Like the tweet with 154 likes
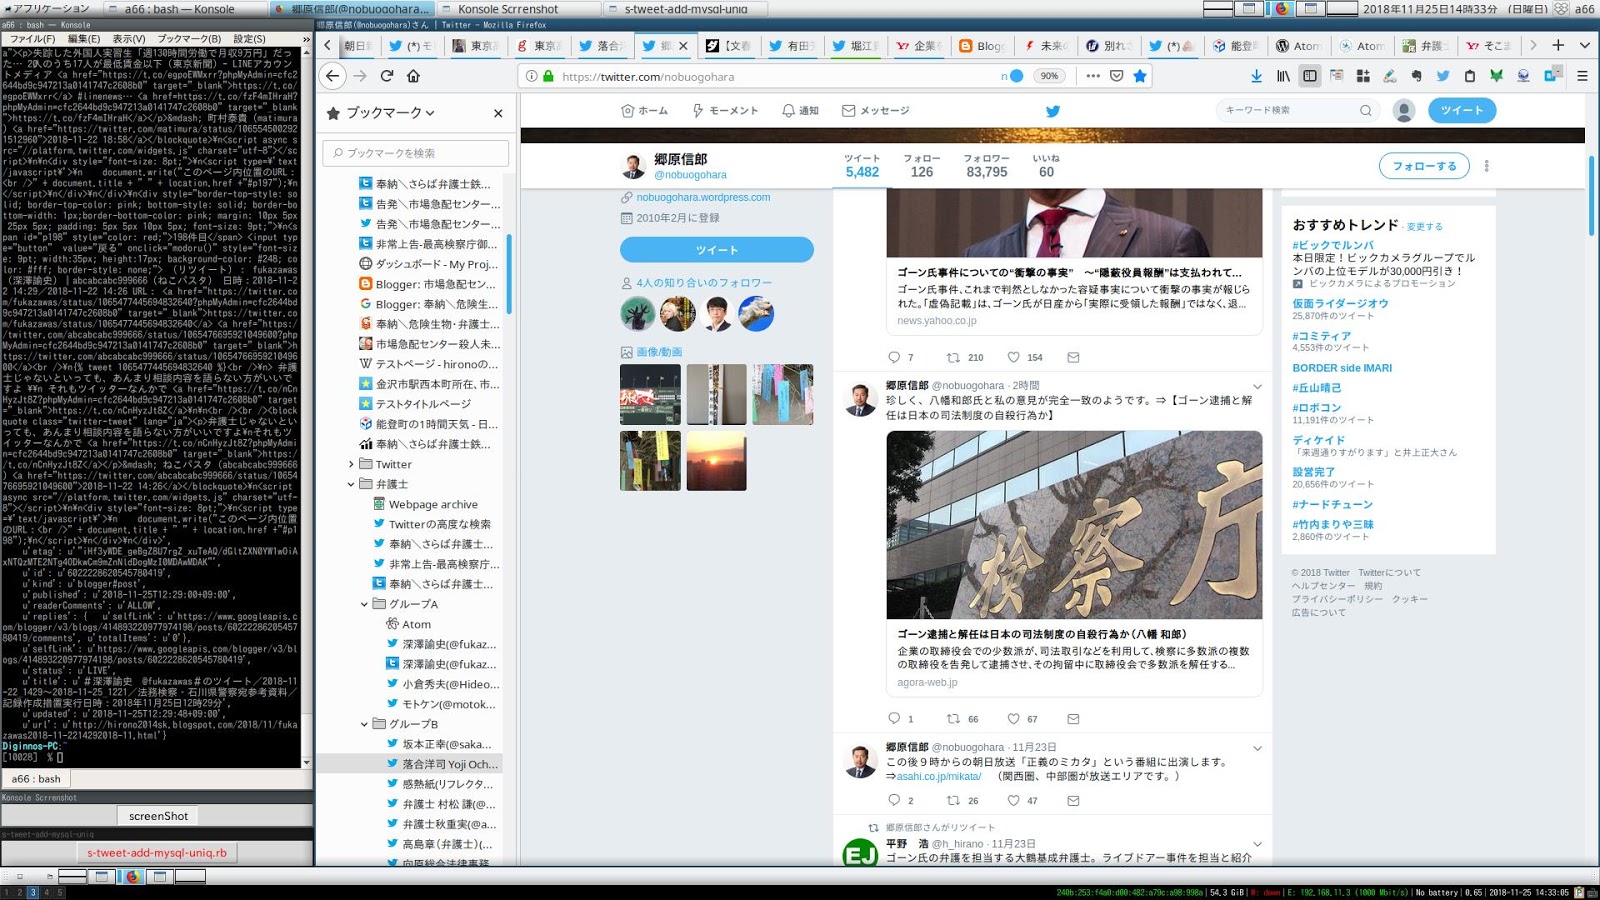1600x900 pixels. tap(1013, 357)
